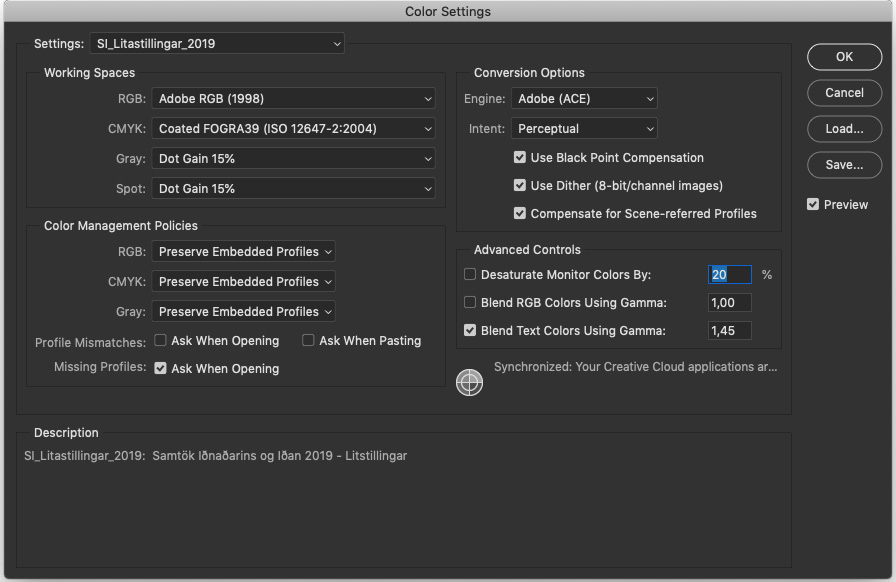Click the Load... button
The width and height of the screenshot is (896, 582).
(x=845, y=129)
